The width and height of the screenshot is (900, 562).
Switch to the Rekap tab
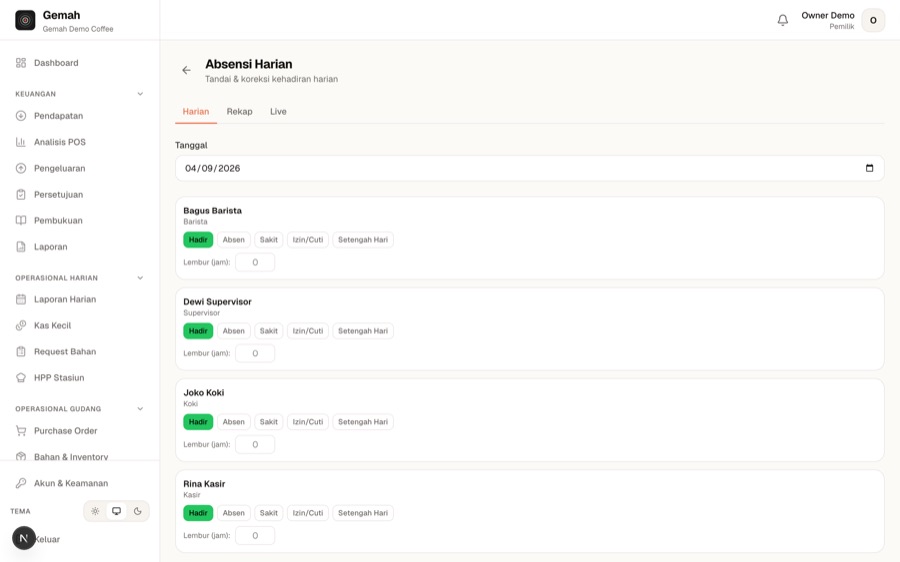point(239,111)
